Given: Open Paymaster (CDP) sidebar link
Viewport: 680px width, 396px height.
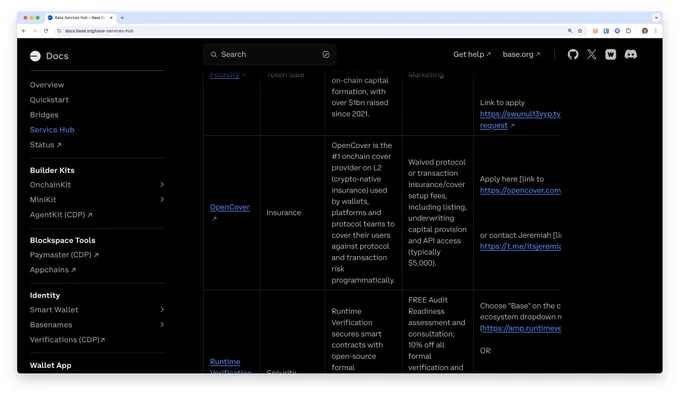Looking at the screenshot, I should (64, 255).
